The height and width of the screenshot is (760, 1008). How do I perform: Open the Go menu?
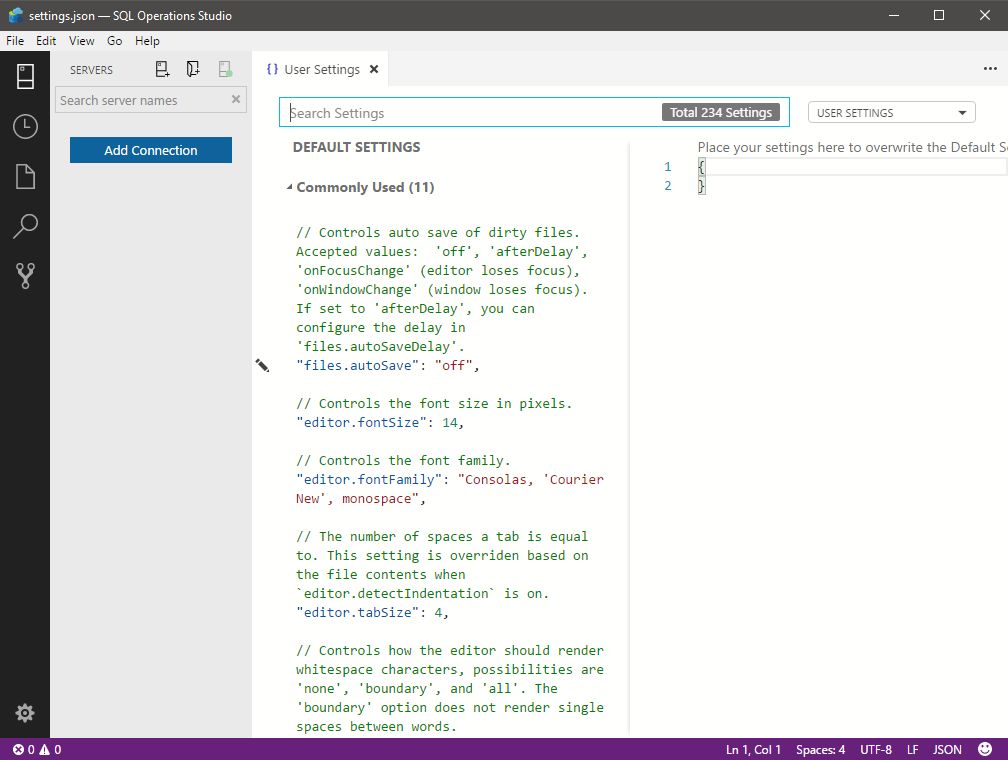[114, 41]
